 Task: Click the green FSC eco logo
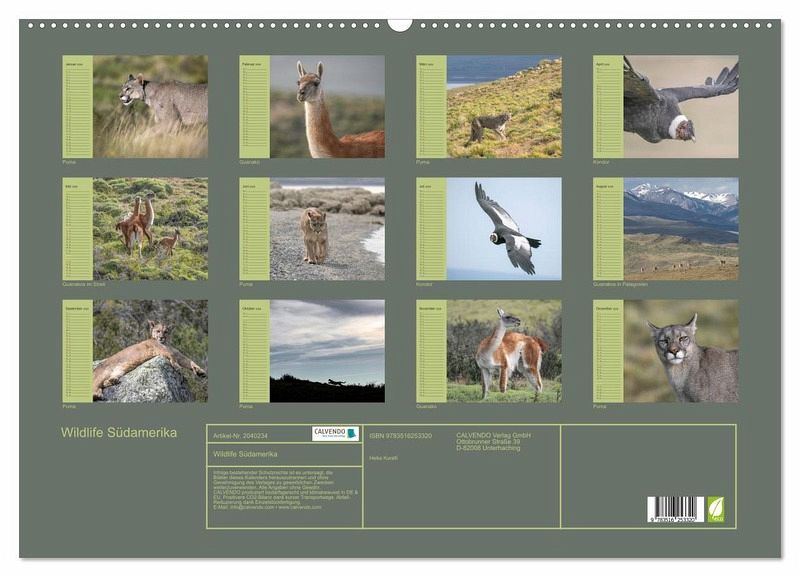(x=716, y=509)
